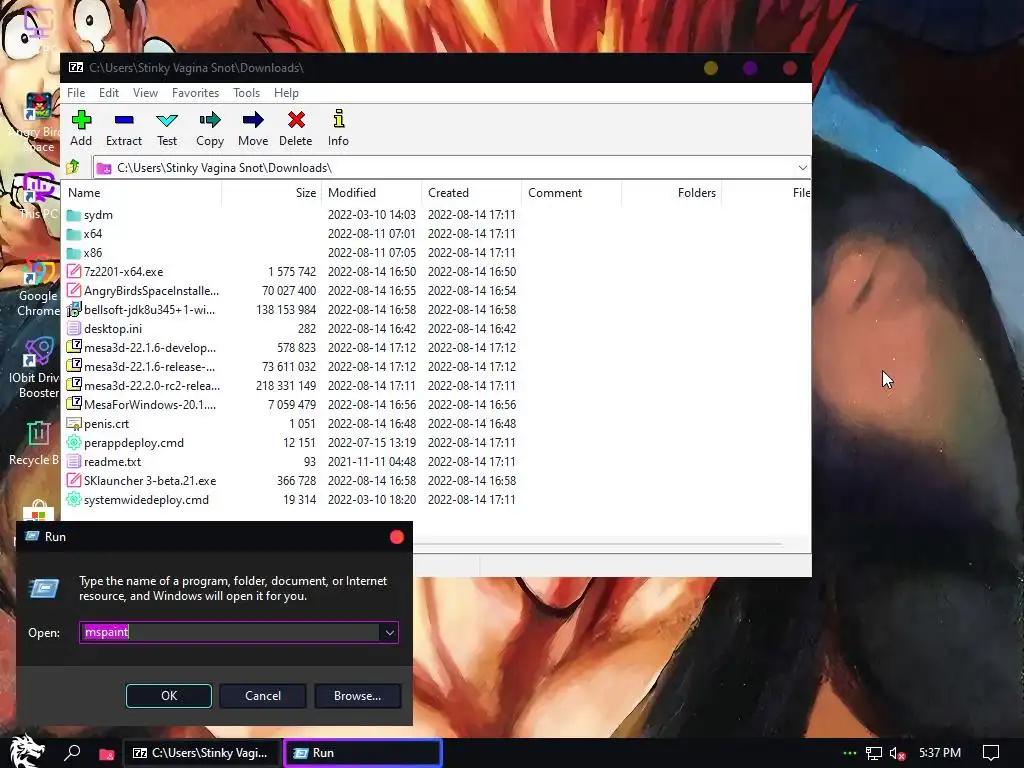Select mesa3d-22.1.6-release file row
1024x768 pixels.
click(x=291, y=366)
